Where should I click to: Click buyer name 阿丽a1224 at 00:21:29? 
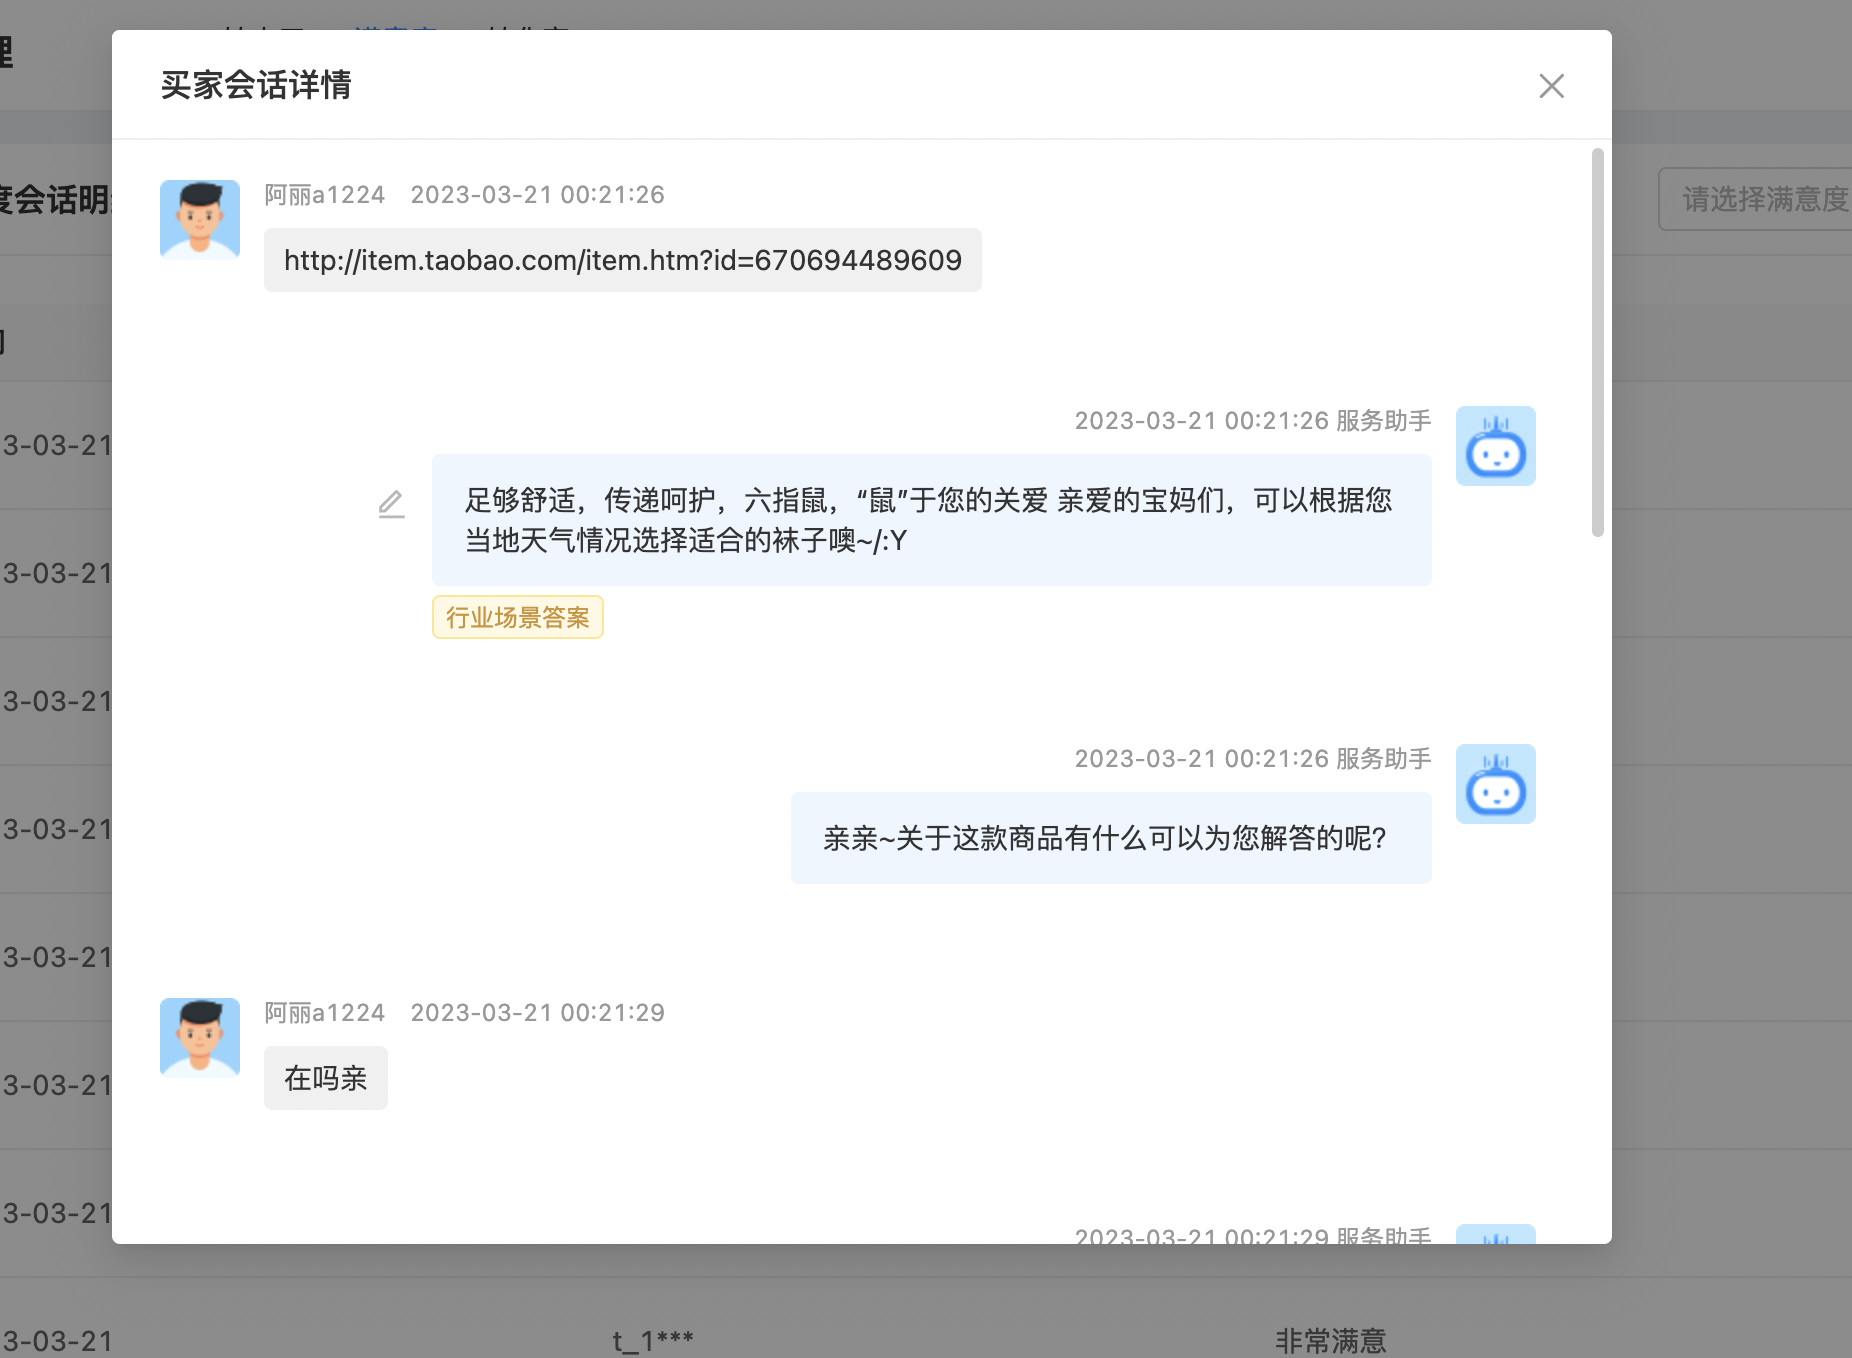tap(325, 1013)
